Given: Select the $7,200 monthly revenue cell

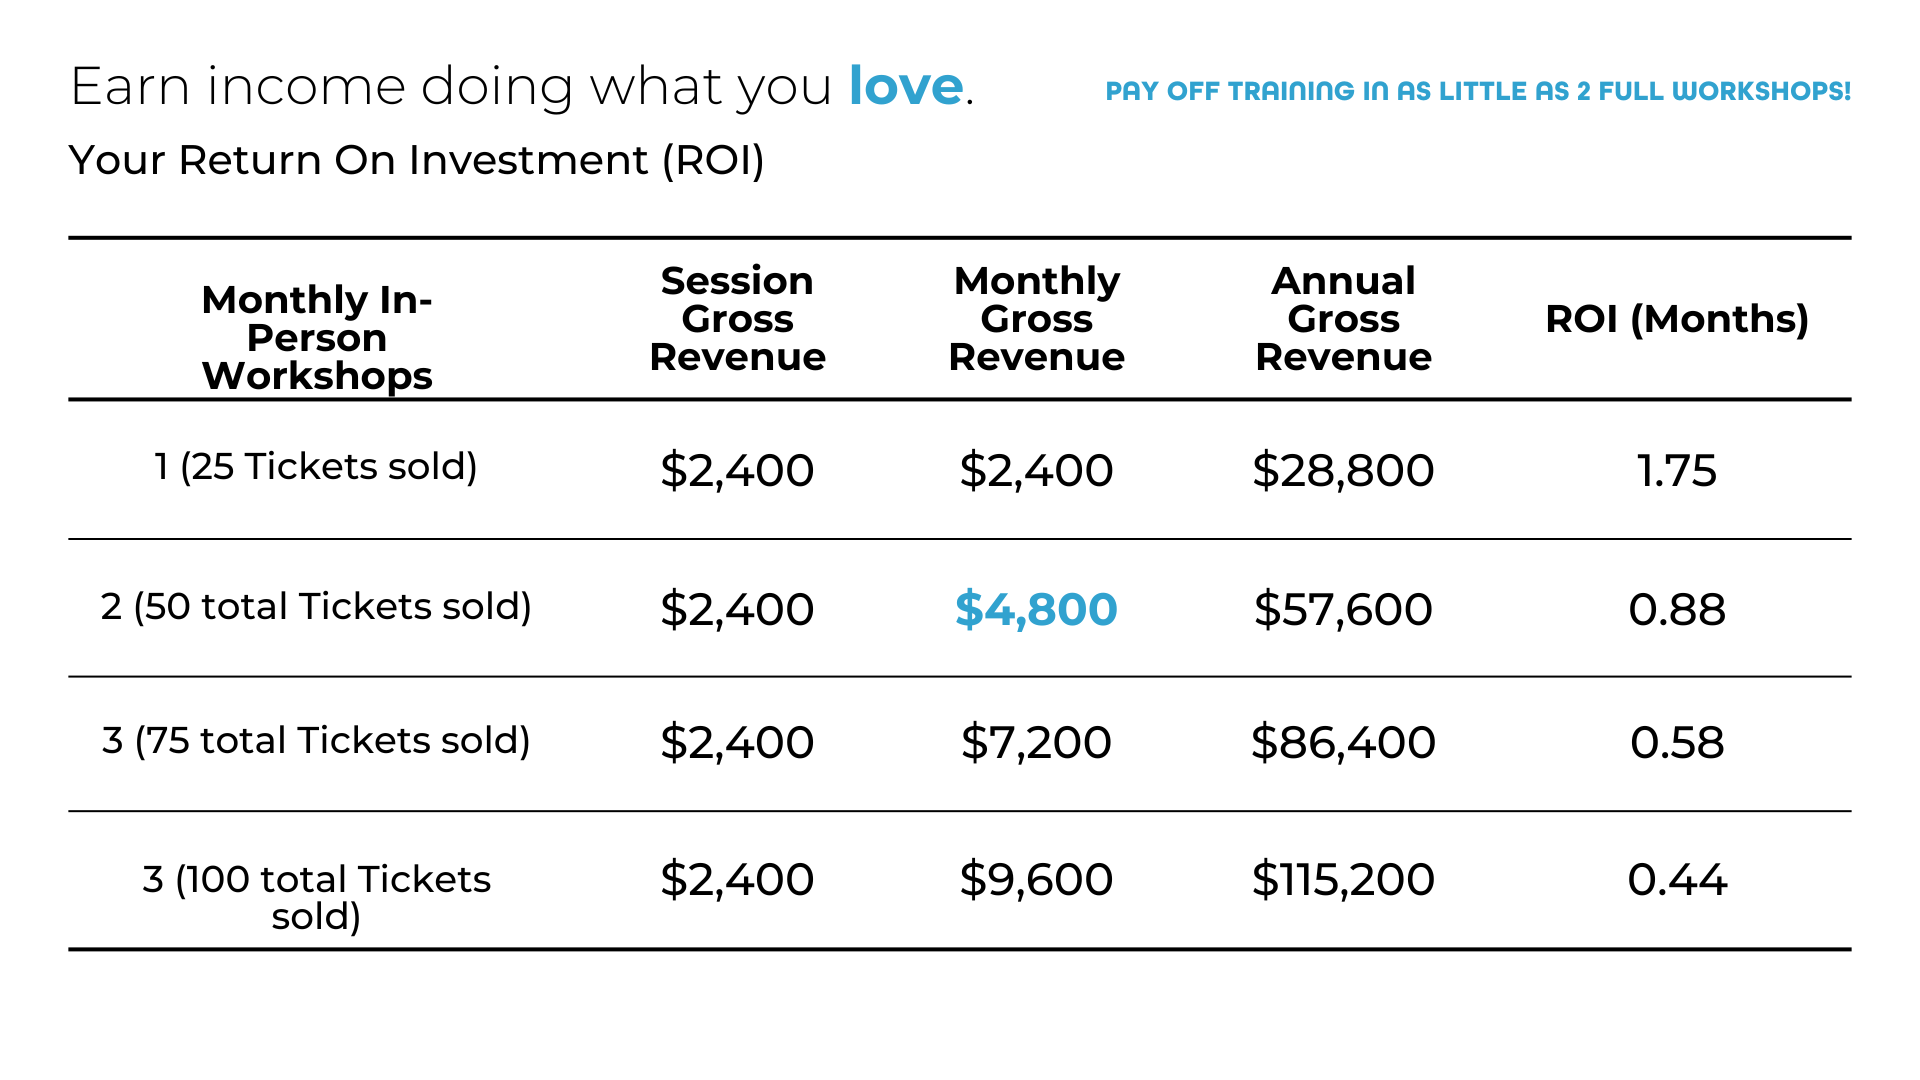Looking at the screenshot, I should pos(1036,742).
